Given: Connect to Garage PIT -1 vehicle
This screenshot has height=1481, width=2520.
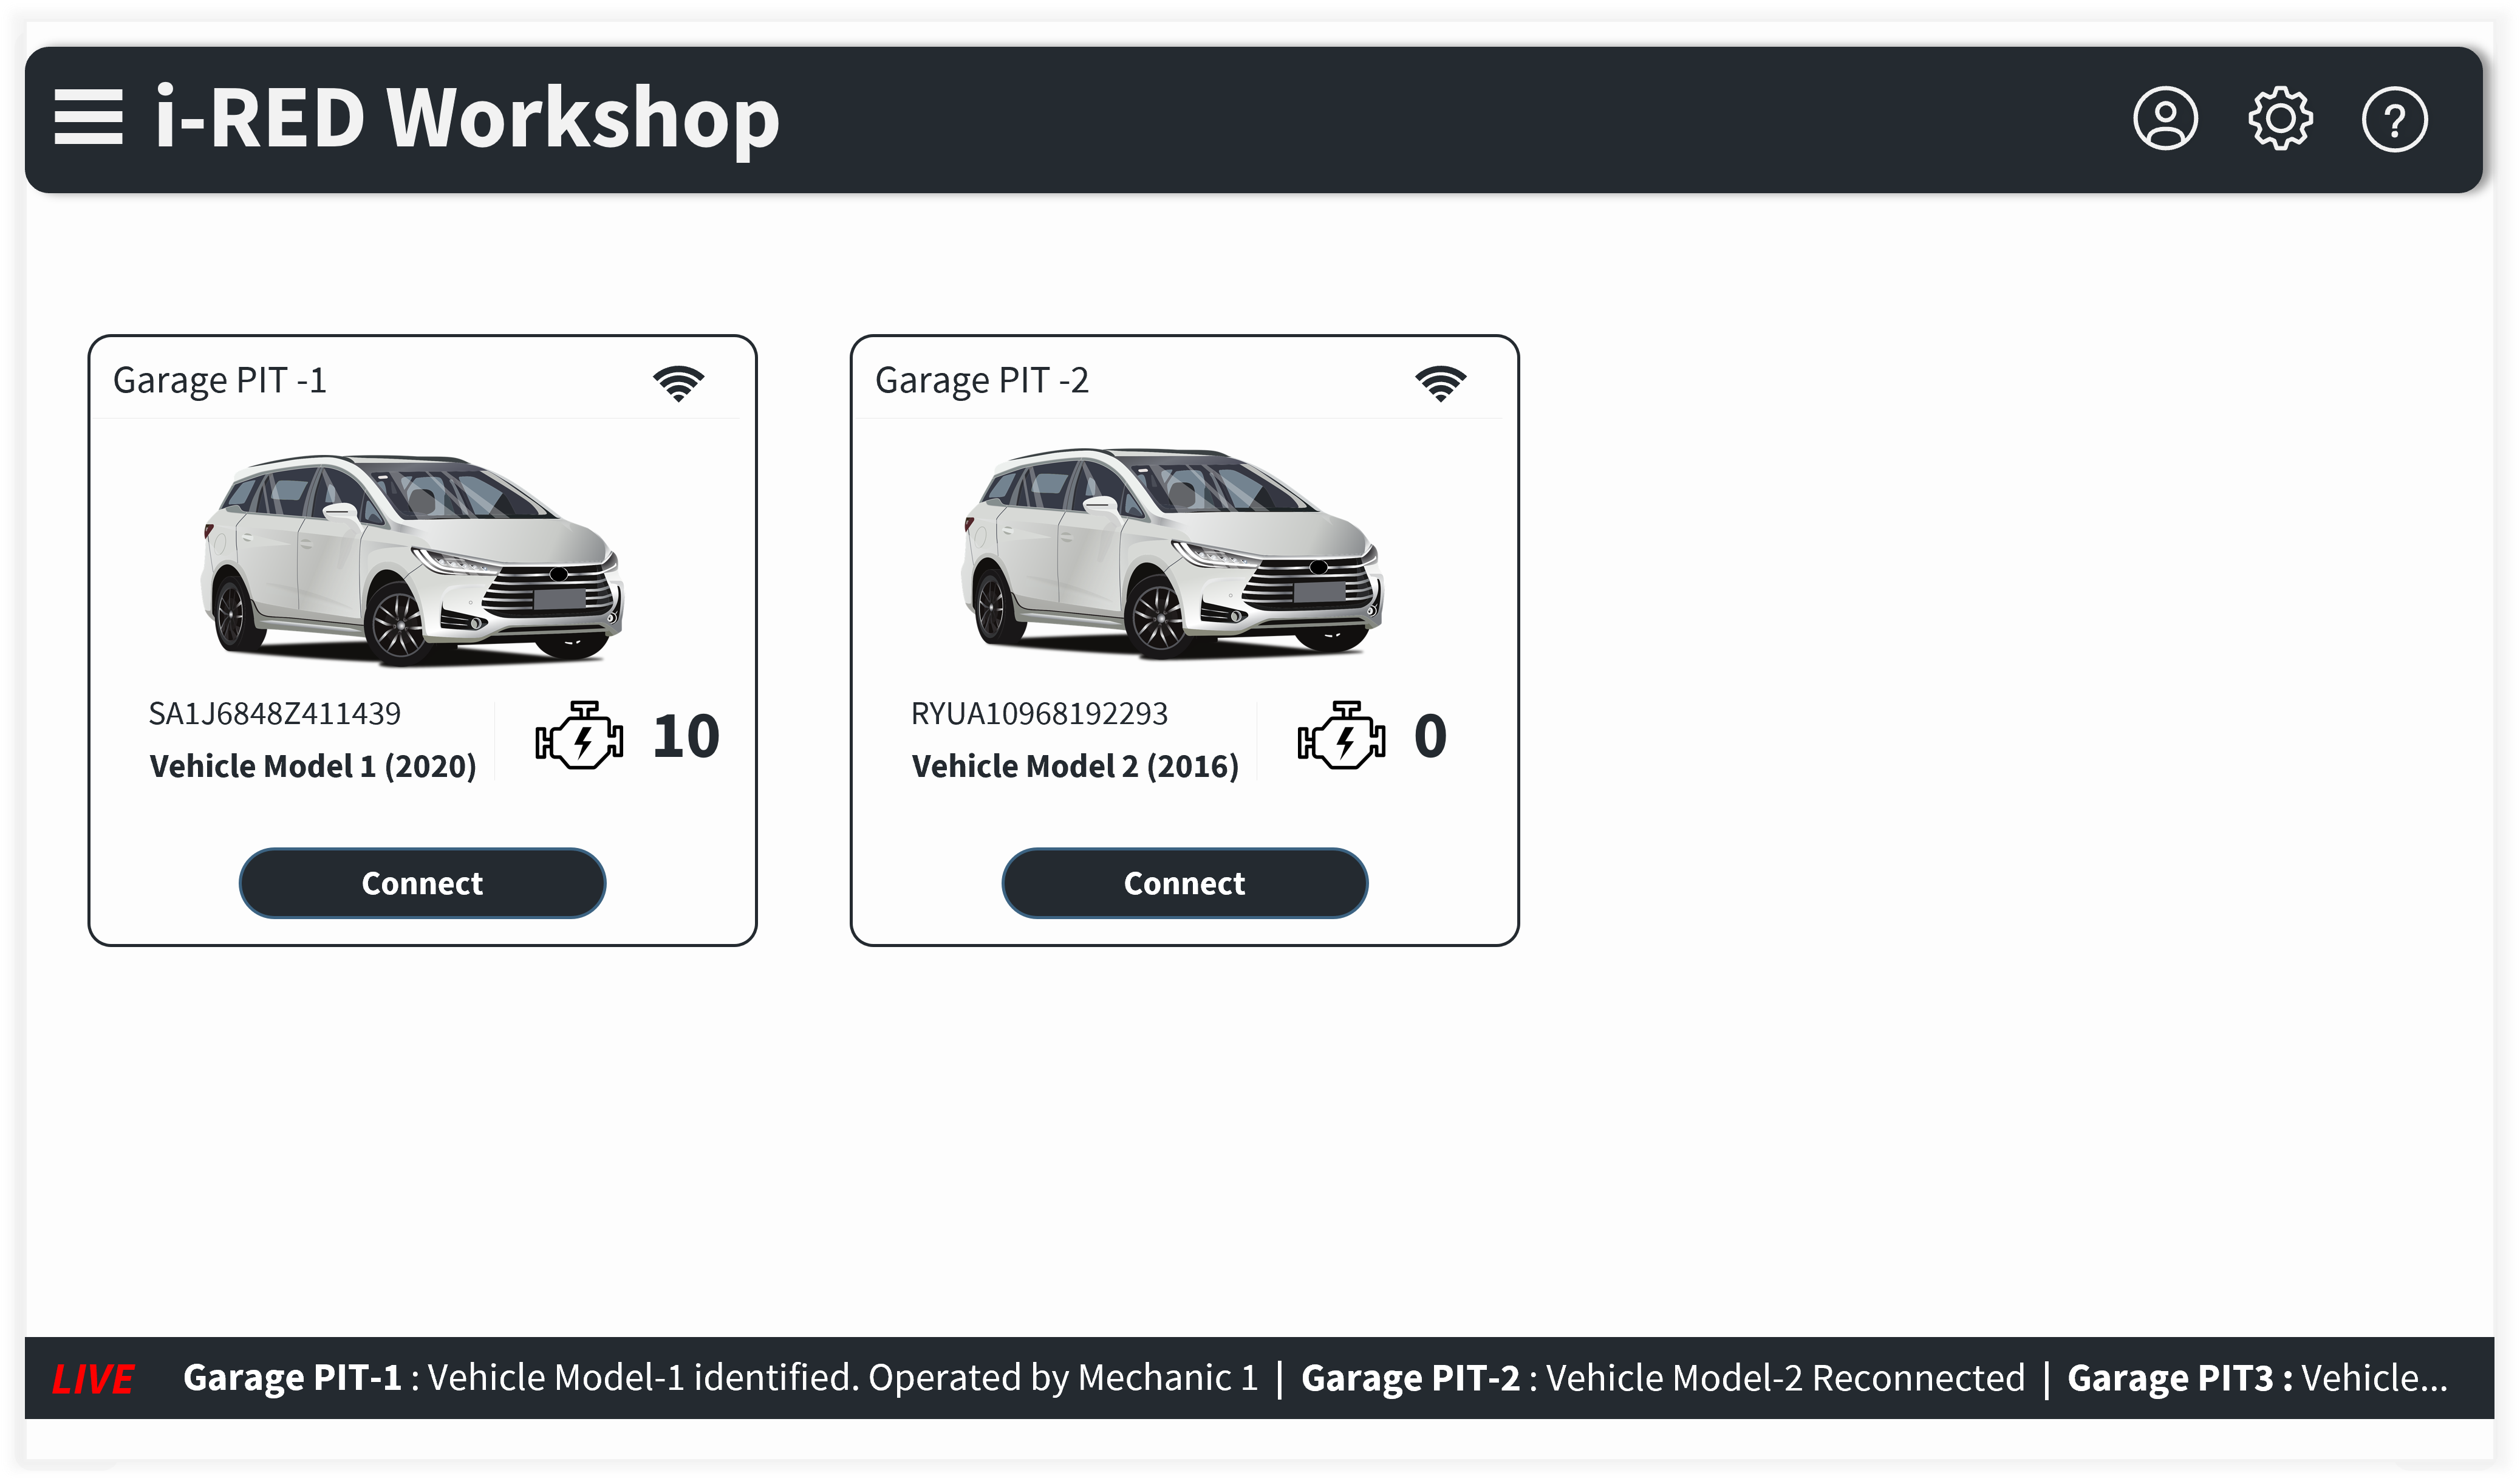Looking at the screenshot, I should point(422,883).
